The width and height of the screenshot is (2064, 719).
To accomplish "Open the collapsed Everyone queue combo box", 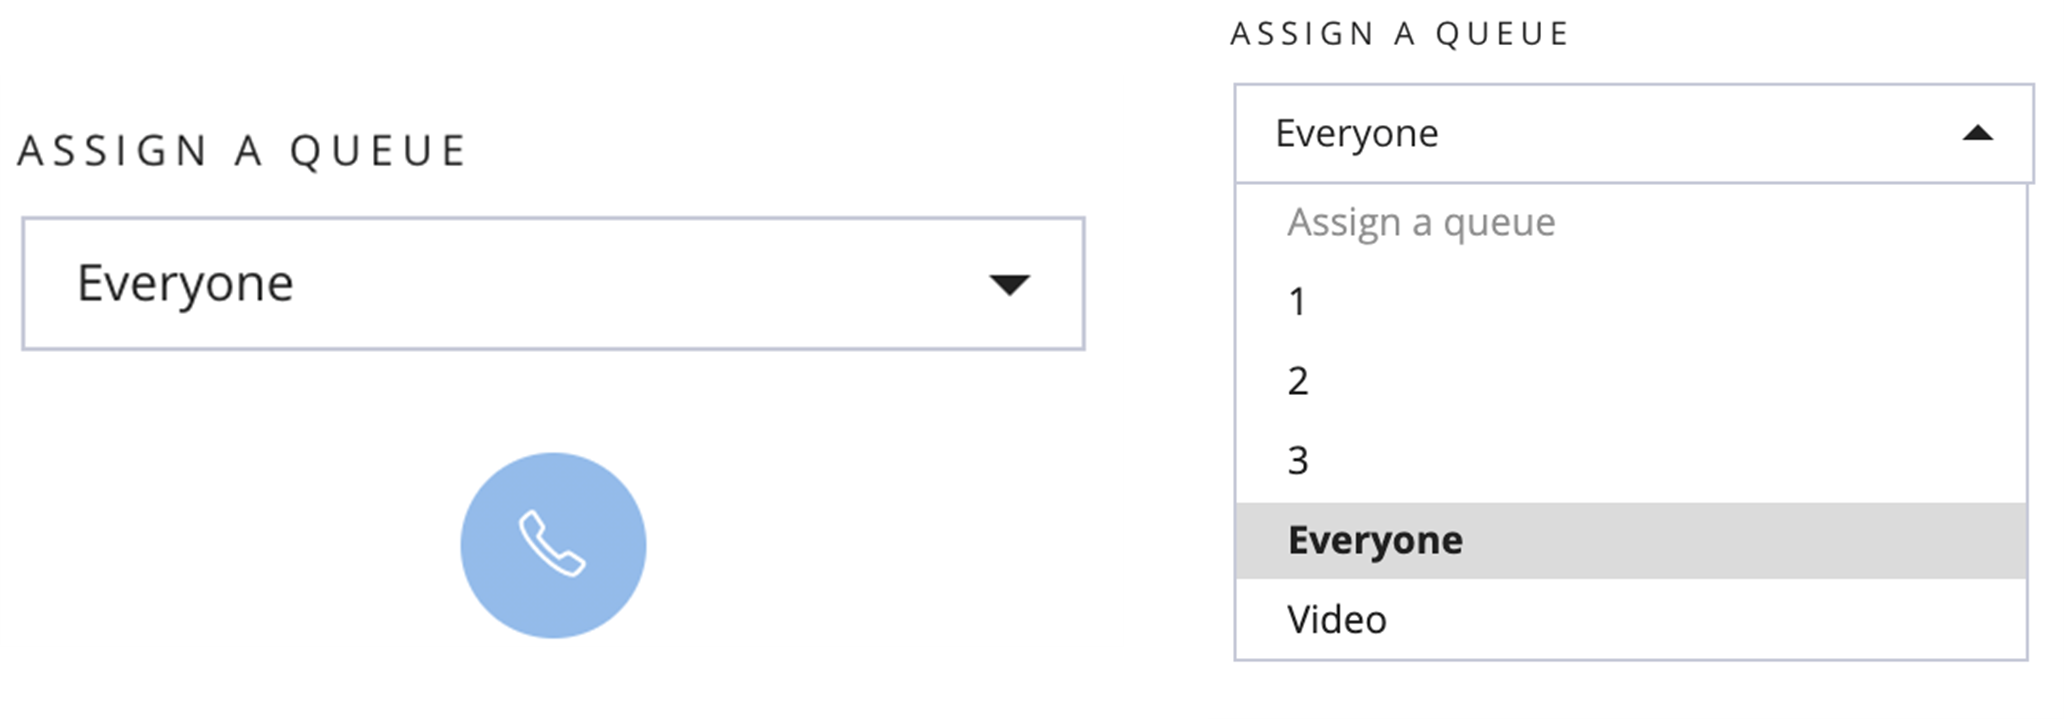I will (553, 284).
